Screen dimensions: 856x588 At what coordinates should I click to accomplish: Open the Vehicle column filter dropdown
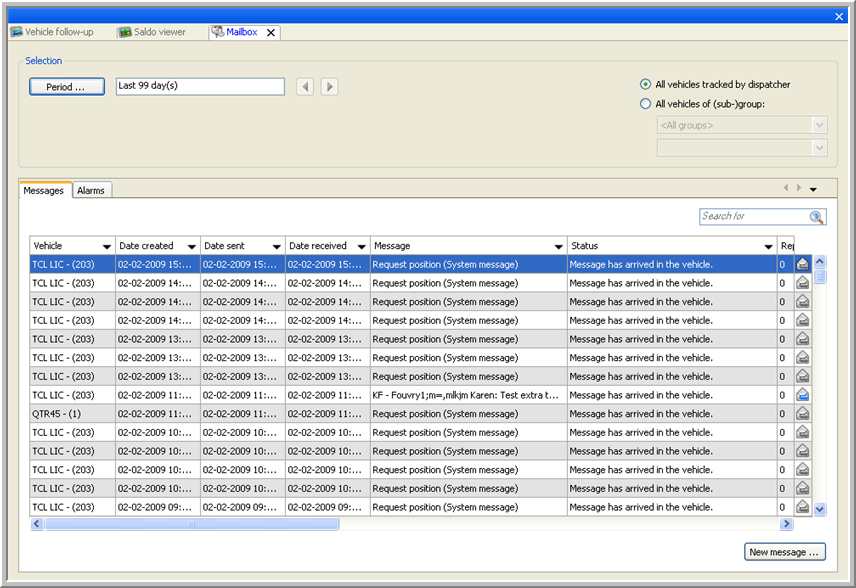[106, 246]
